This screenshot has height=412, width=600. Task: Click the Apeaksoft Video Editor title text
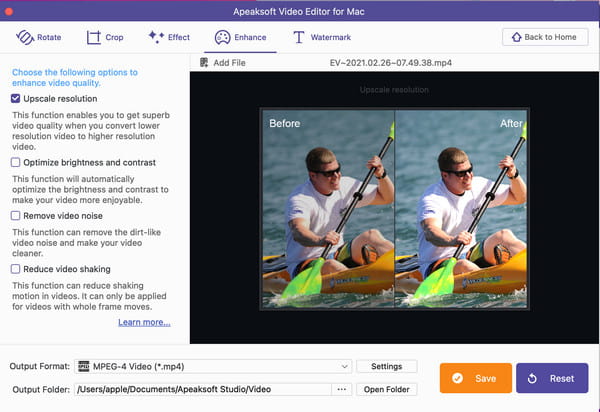[298, 11]
